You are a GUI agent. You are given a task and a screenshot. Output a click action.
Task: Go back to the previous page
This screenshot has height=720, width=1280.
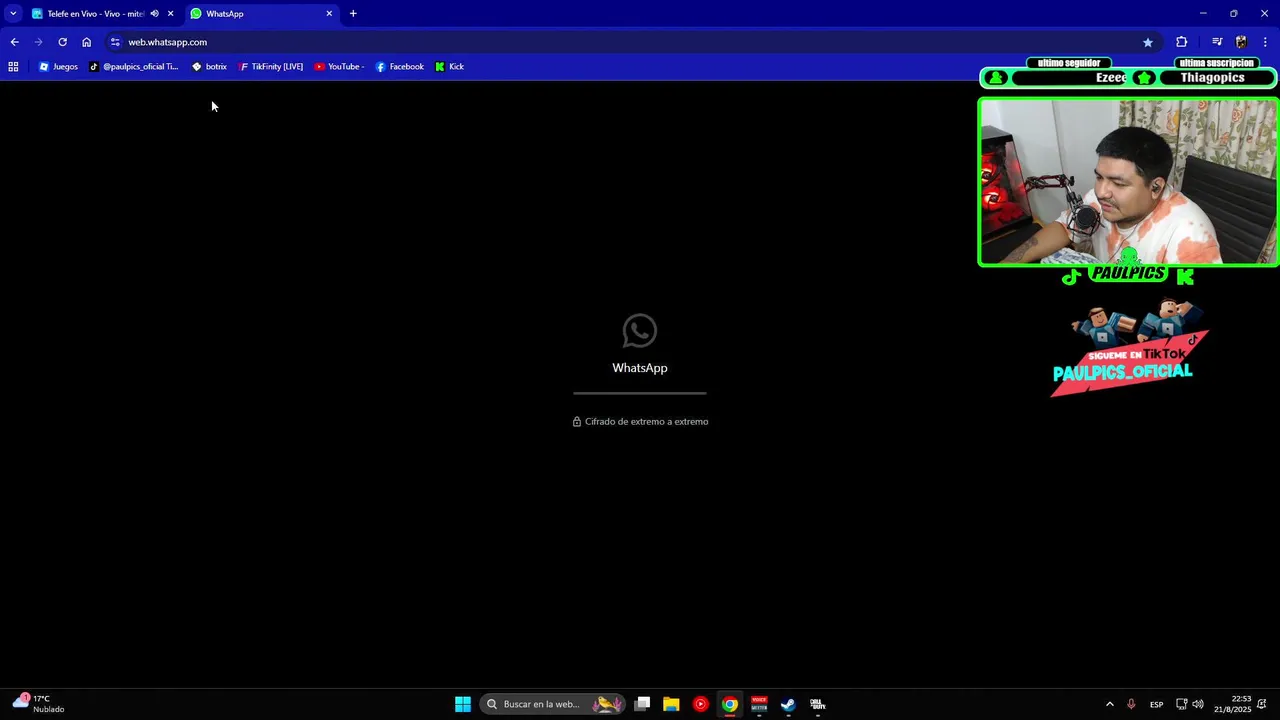coord(14,42)
